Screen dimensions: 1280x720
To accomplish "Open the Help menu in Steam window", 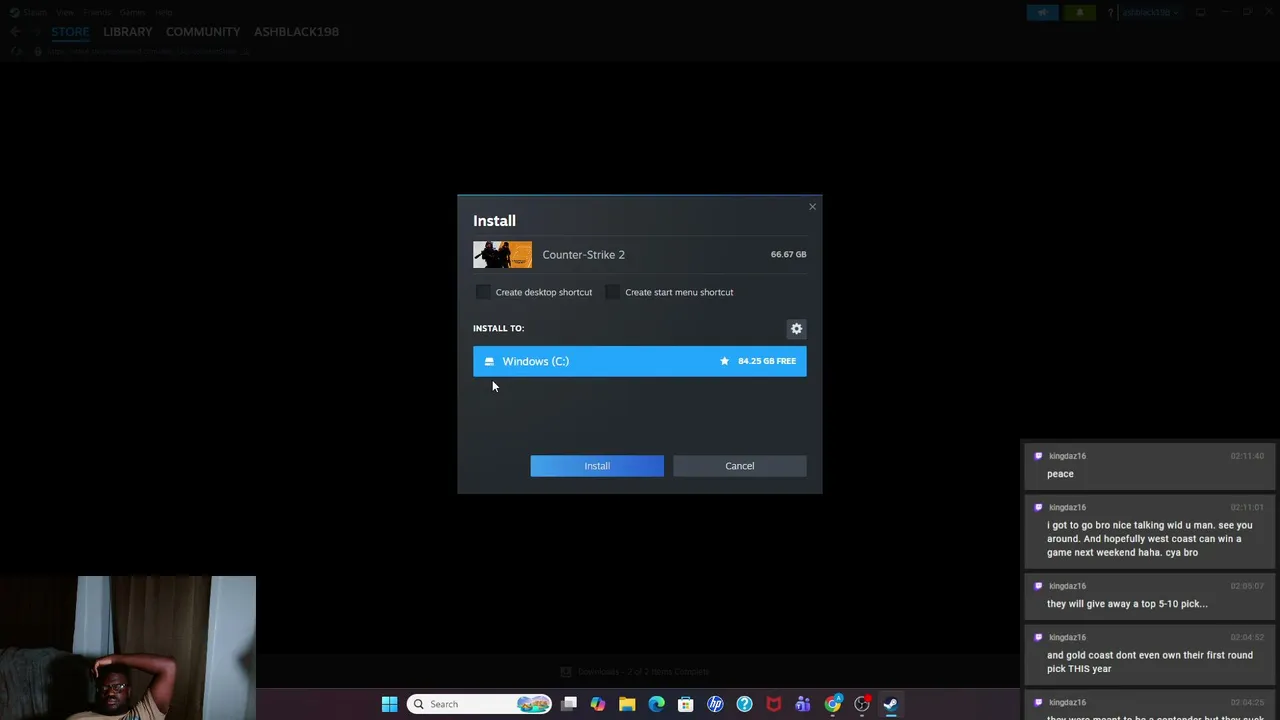I will tap(164, 12).
